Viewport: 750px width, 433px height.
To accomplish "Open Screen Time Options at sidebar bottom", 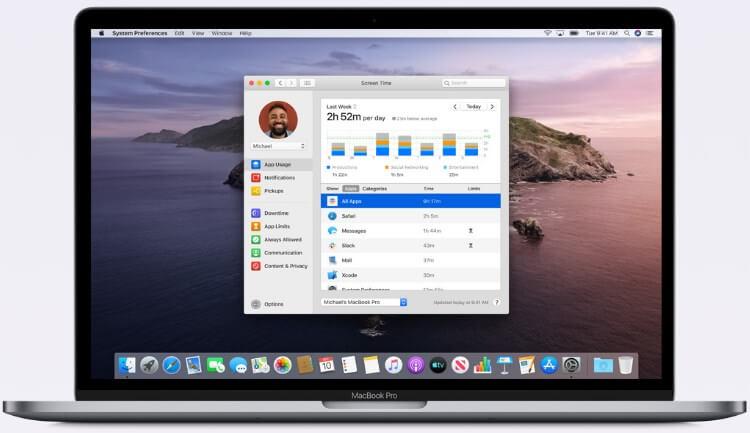I will [x=267, y=304].
